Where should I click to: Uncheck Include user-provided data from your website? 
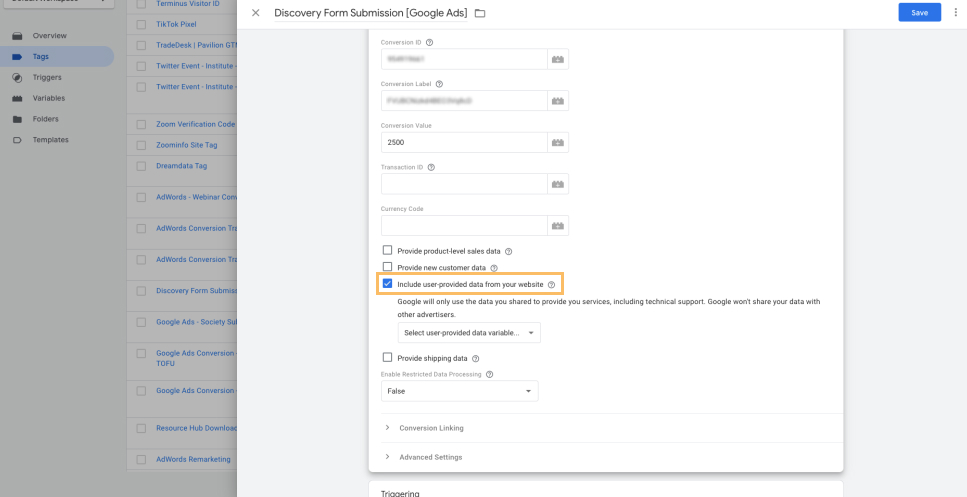[387, 284]
